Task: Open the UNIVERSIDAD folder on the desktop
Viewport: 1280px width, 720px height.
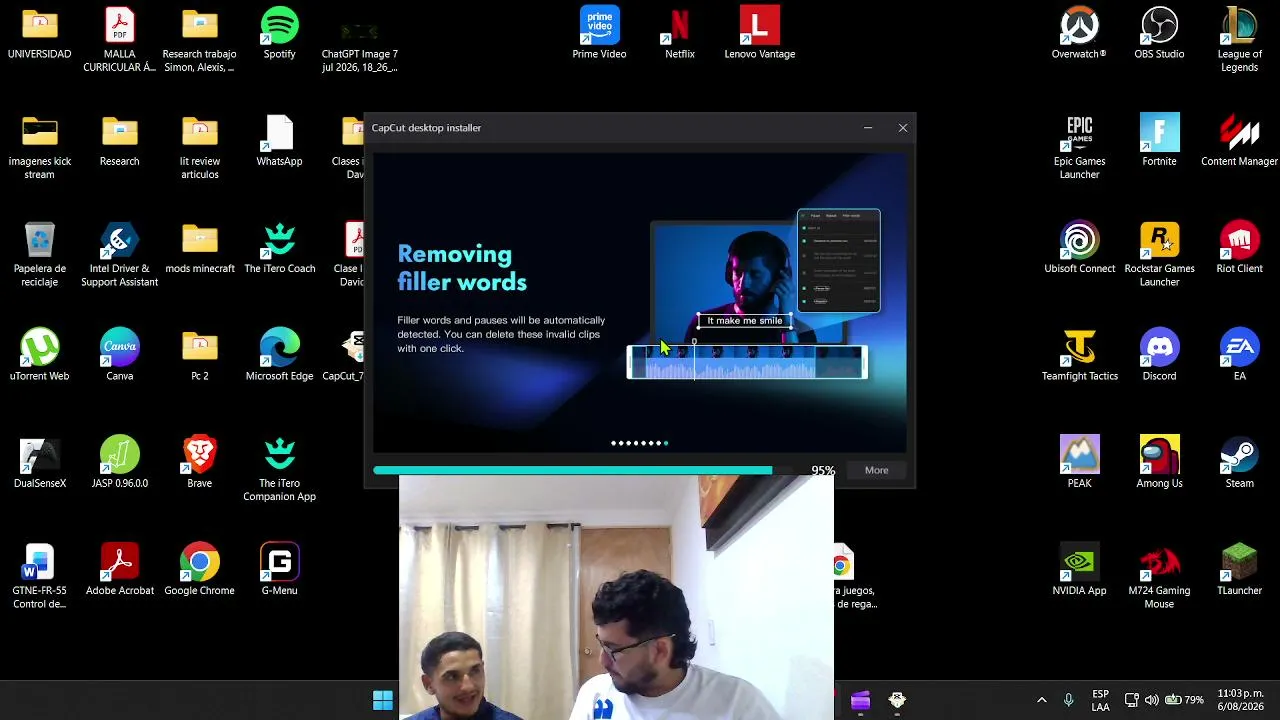Action: pyautogui.click(x=40, y=34)
